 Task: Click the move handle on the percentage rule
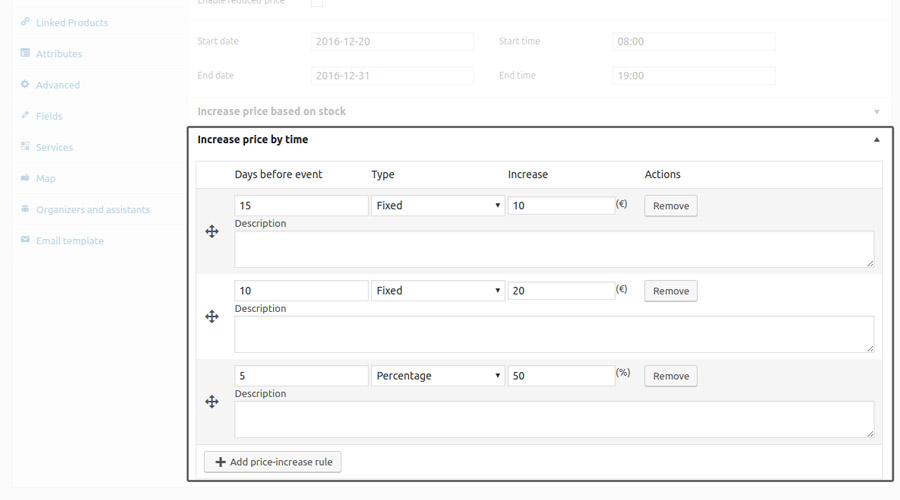tap(212, 401)
